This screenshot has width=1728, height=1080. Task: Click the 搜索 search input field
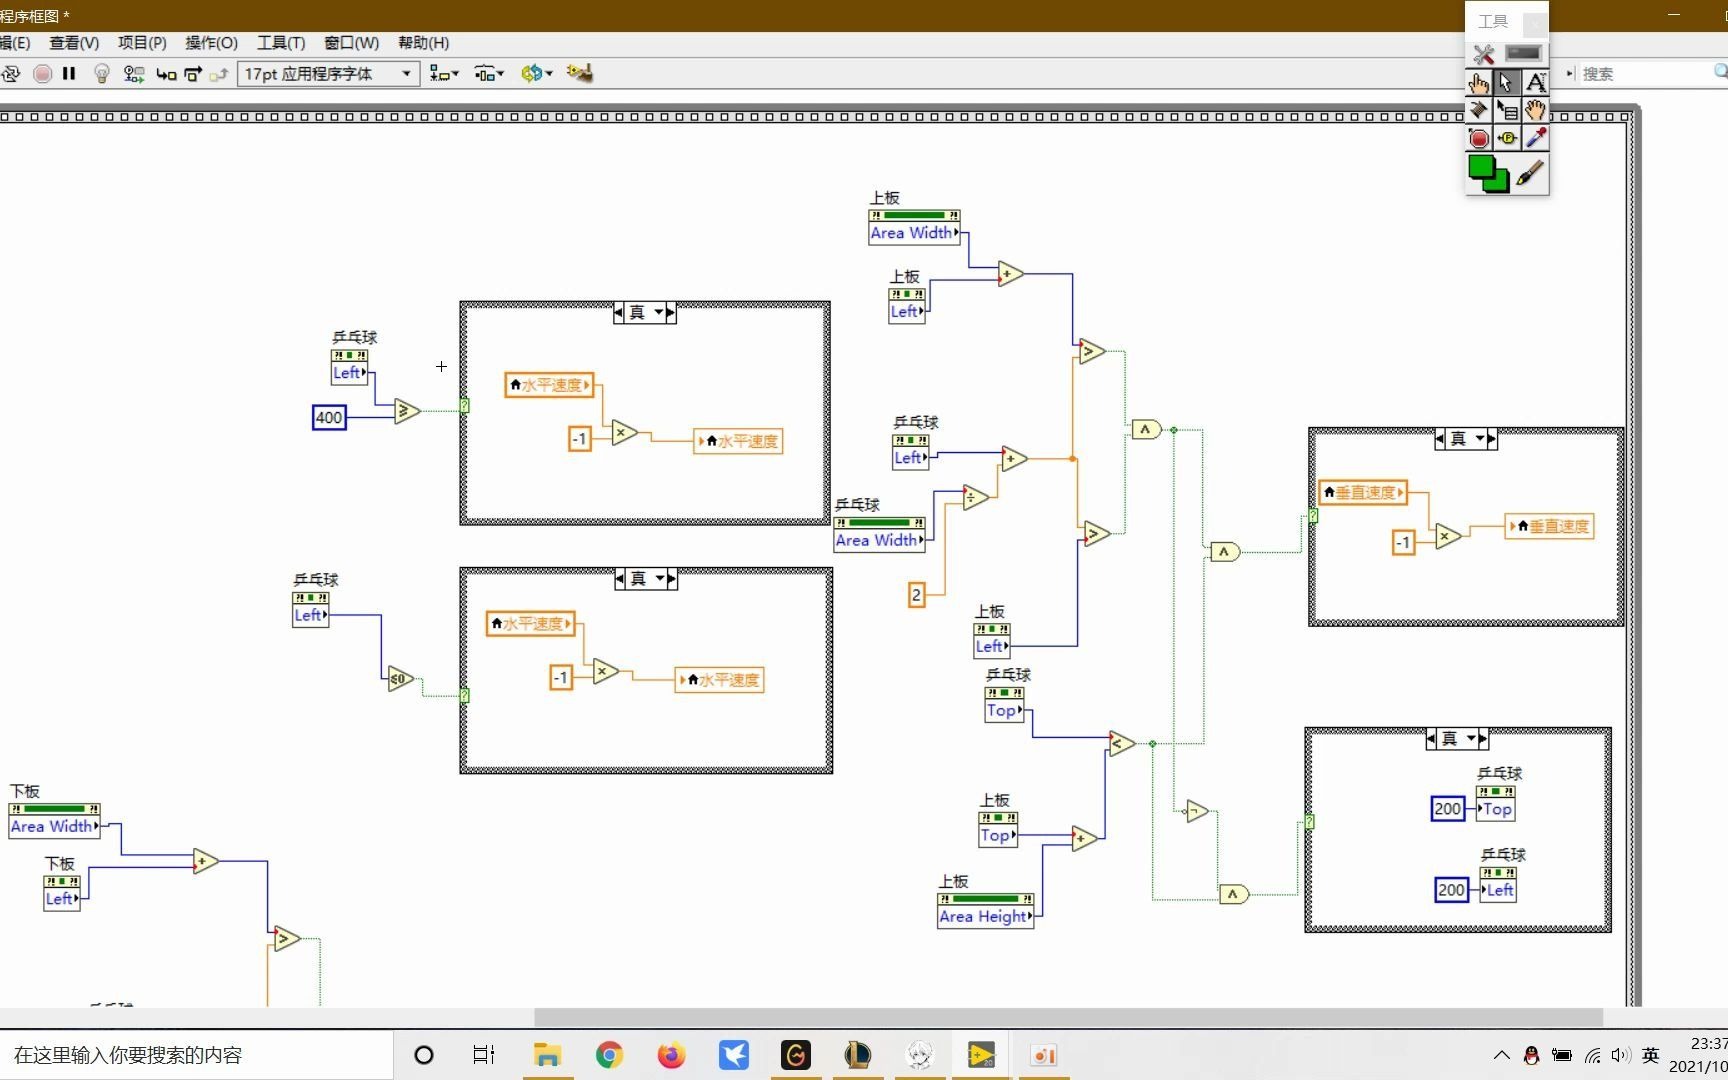pos(1645,73)
